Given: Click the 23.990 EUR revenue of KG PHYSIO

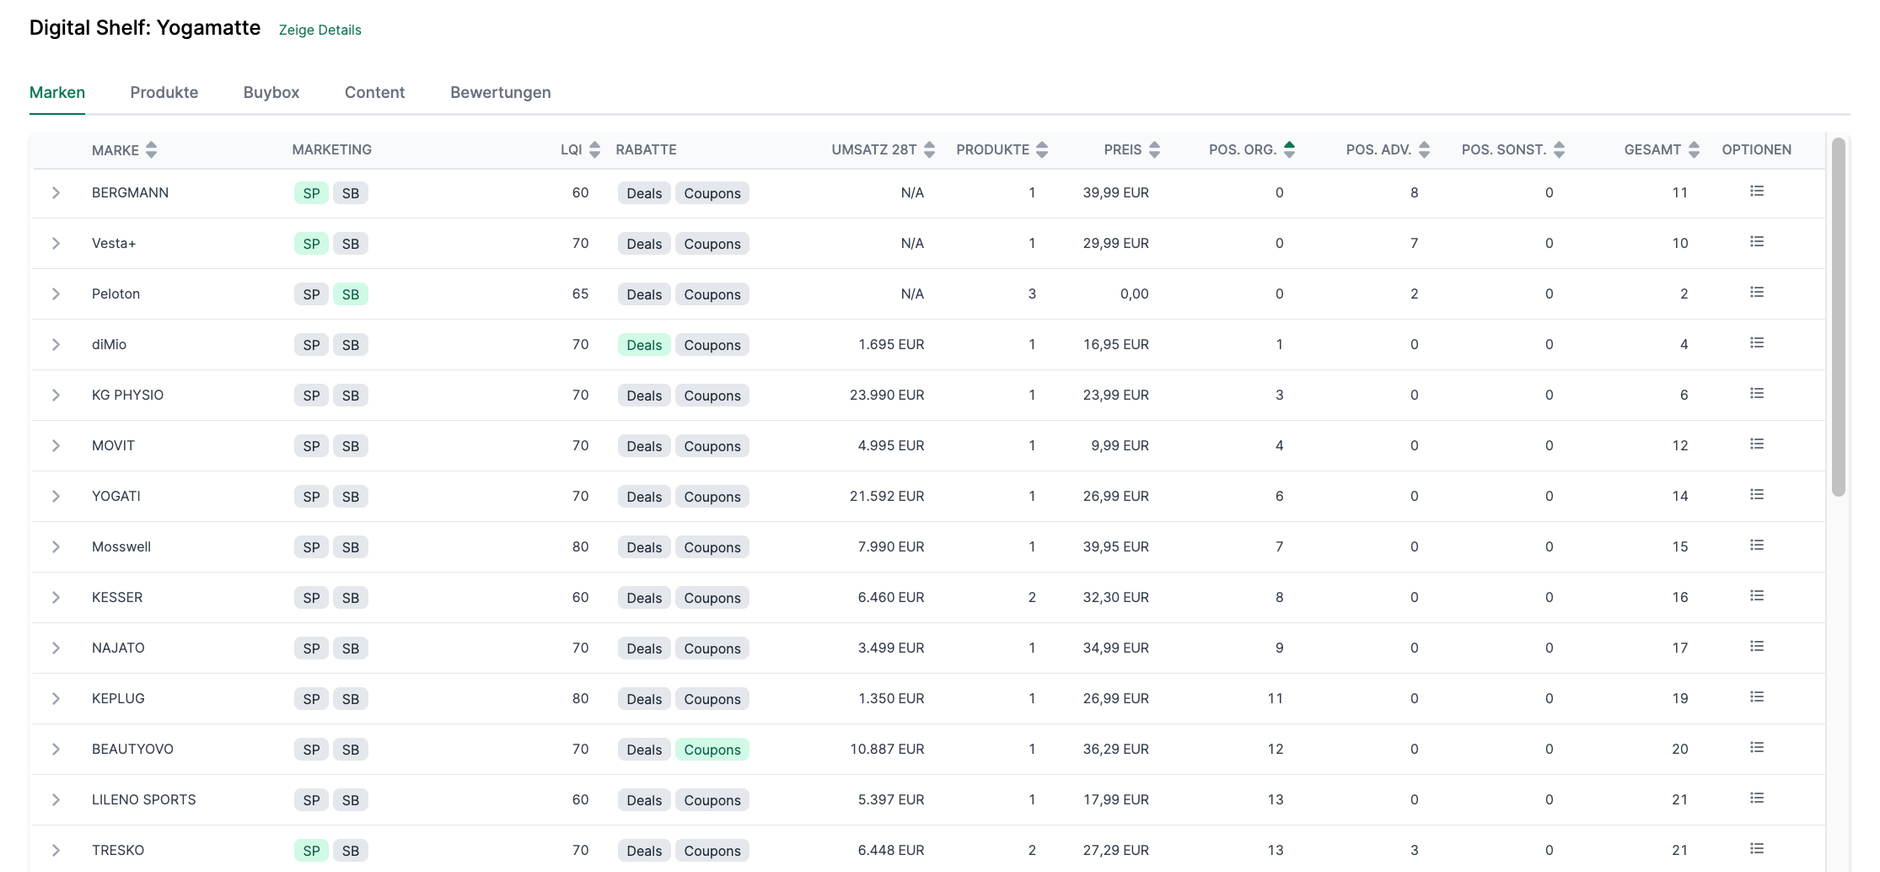Looking at the screenshot, I should (x=887, y=395).
